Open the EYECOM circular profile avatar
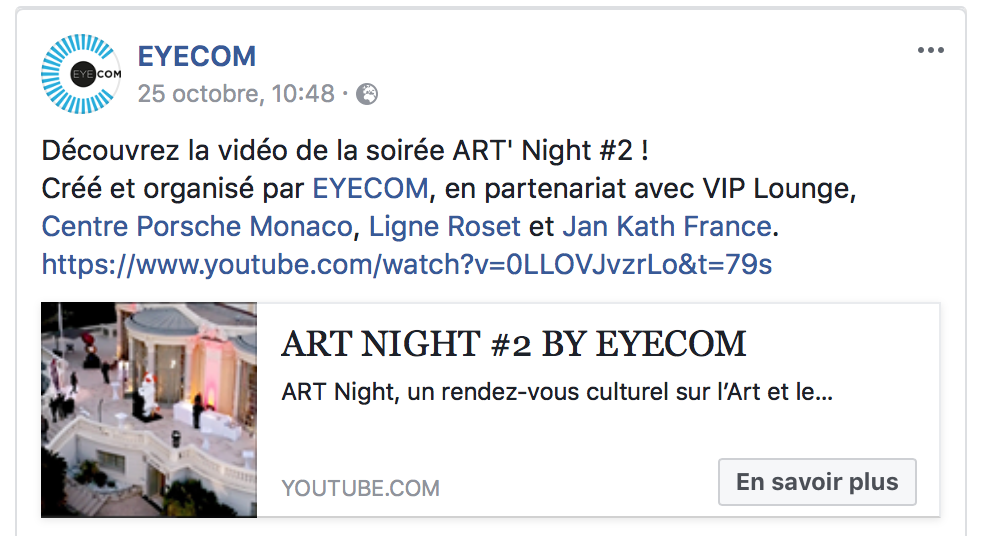This screenshot has width=986, height=536. [x=80, y=74]
